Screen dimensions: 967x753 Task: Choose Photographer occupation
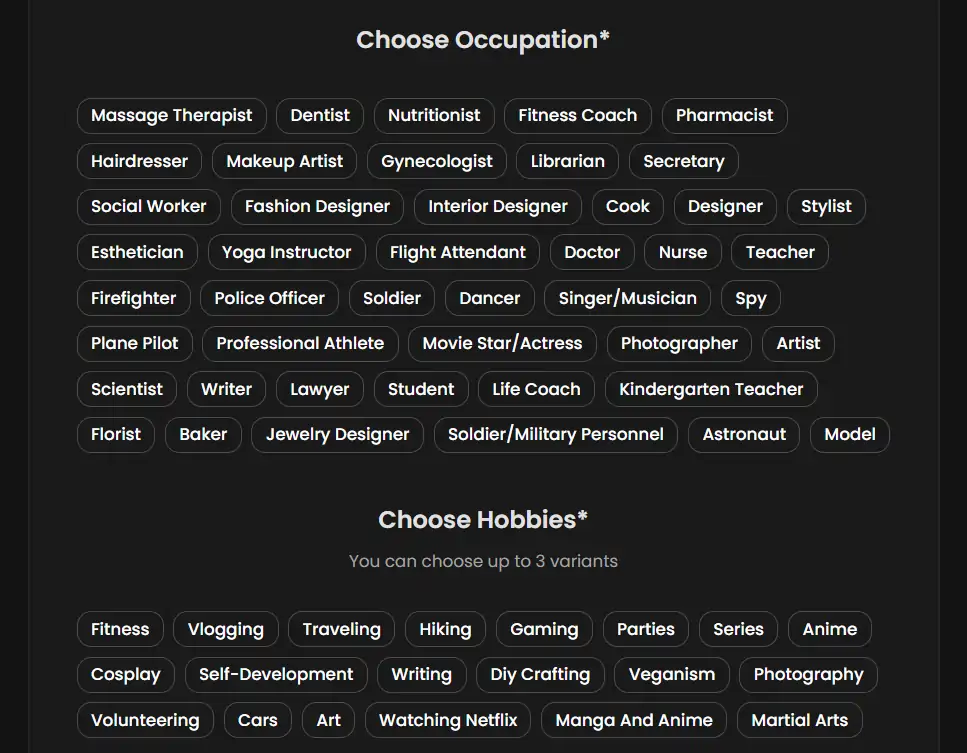[679, 344]
